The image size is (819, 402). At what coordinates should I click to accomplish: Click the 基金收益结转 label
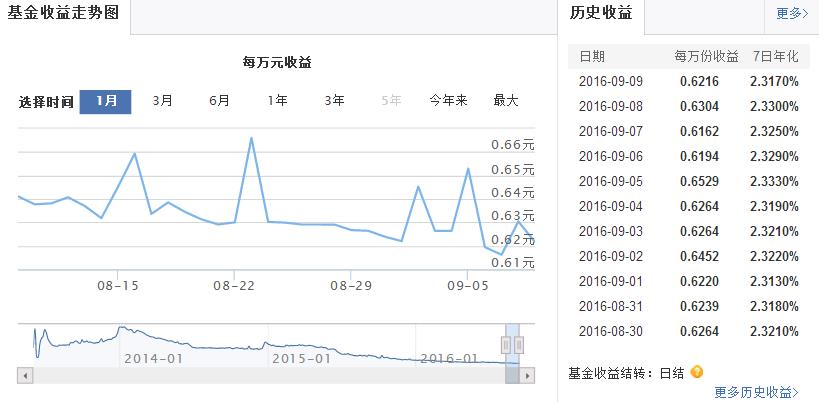pos(606,373)
